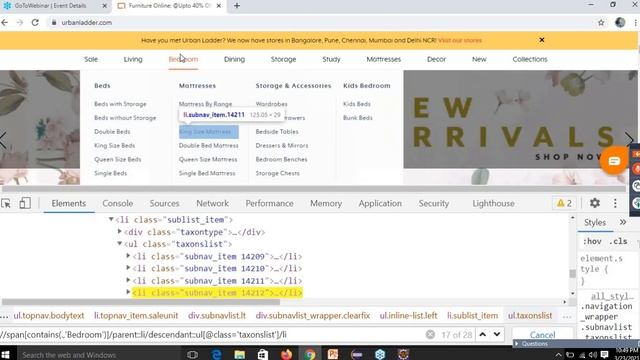Open Double Bed Mattress link
The width and height of the screenshot is (640, 360).
(209, 146)
